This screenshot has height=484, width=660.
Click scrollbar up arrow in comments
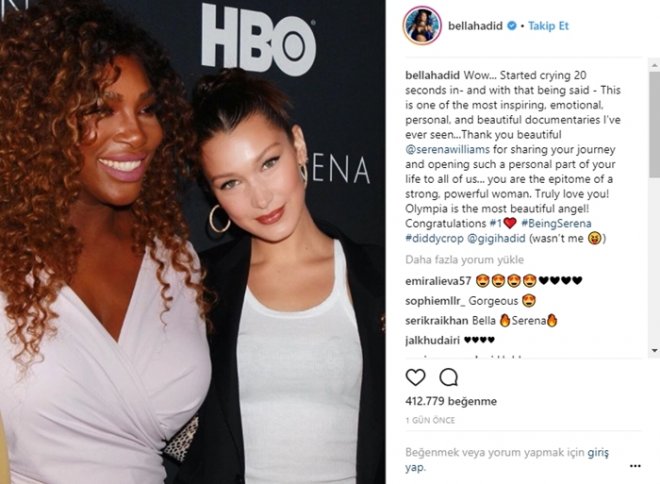655,65
